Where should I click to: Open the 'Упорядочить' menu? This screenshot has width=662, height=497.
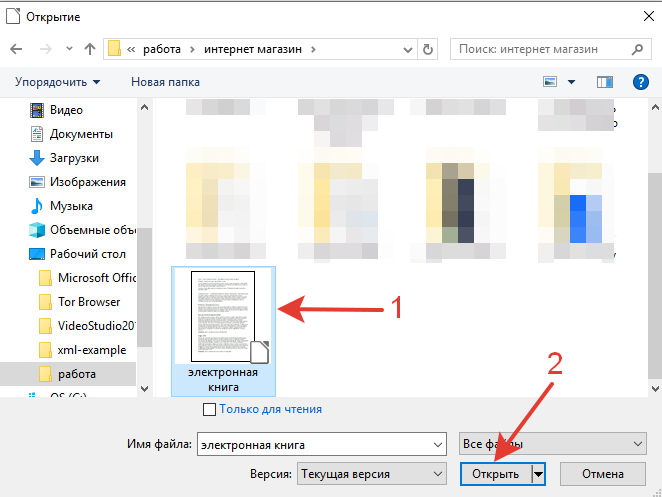[57, 82]
